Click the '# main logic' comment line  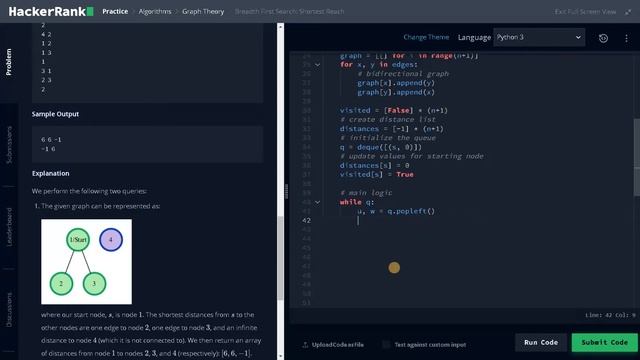366,193
